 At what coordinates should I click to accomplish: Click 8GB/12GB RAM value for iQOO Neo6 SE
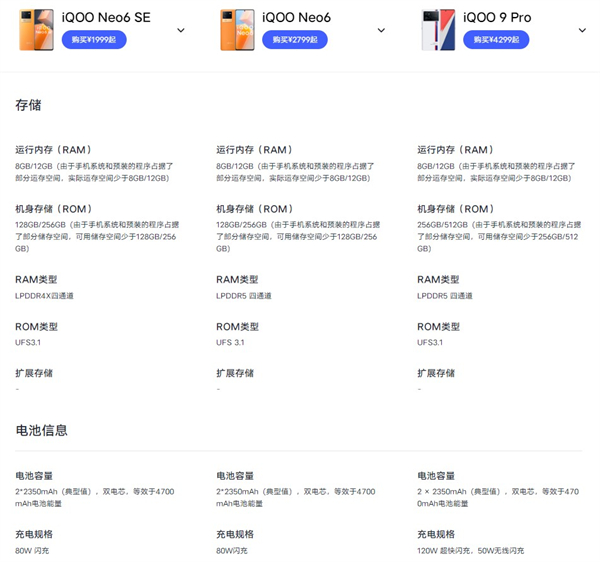pyautogui.click(x=94, y=172)
